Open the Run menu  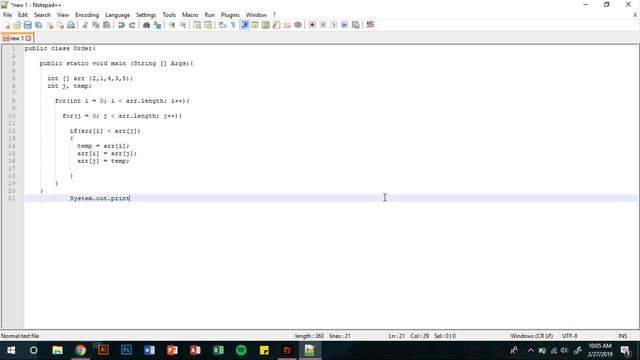[x=209, y=15]
